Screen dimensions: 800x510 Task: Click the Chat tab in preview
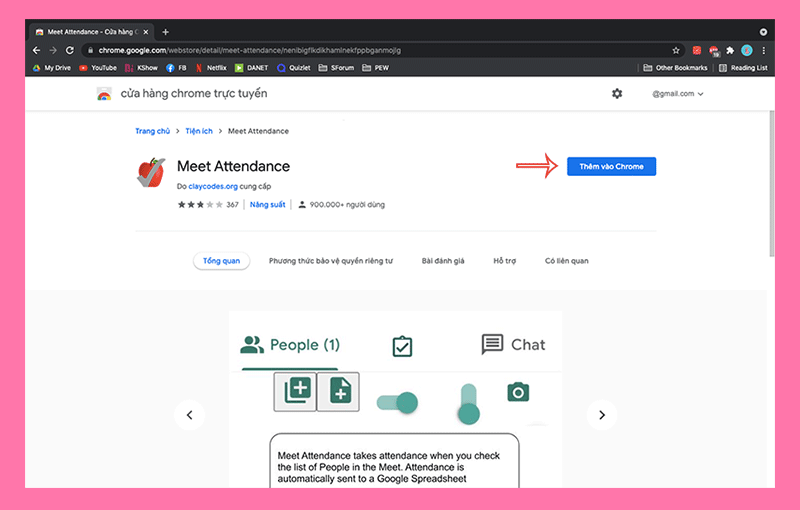513,345
